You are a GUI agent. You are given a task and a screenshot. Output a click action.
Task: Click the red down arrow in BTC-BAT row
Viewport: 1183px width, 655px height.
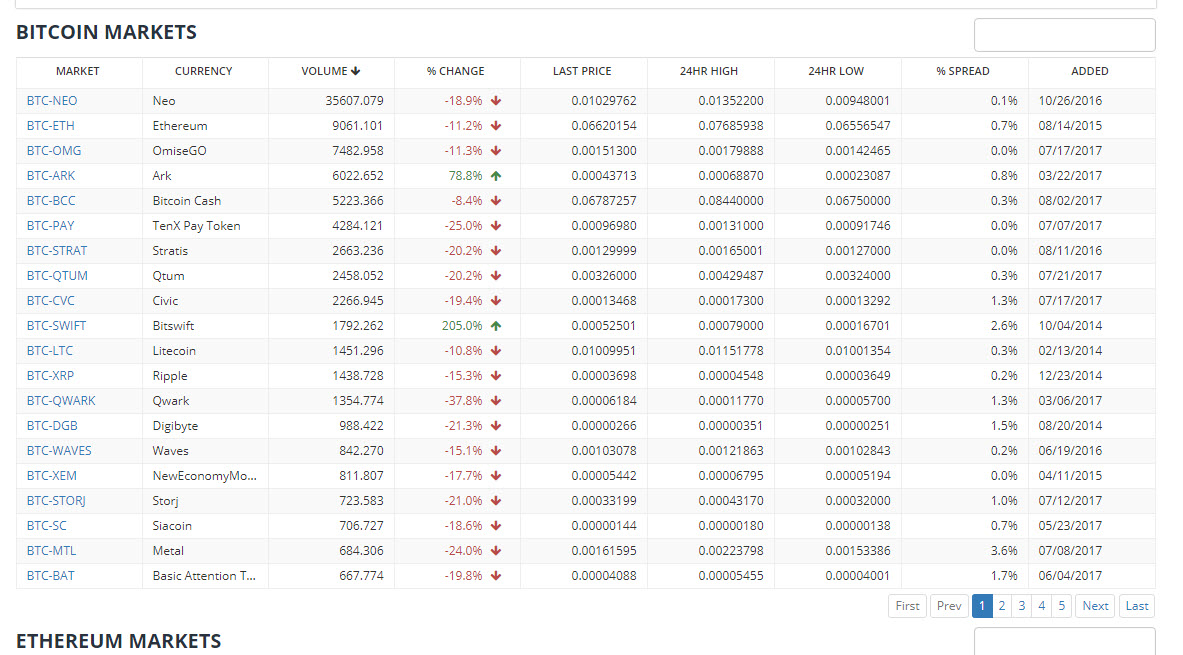(x=496, y=576)
